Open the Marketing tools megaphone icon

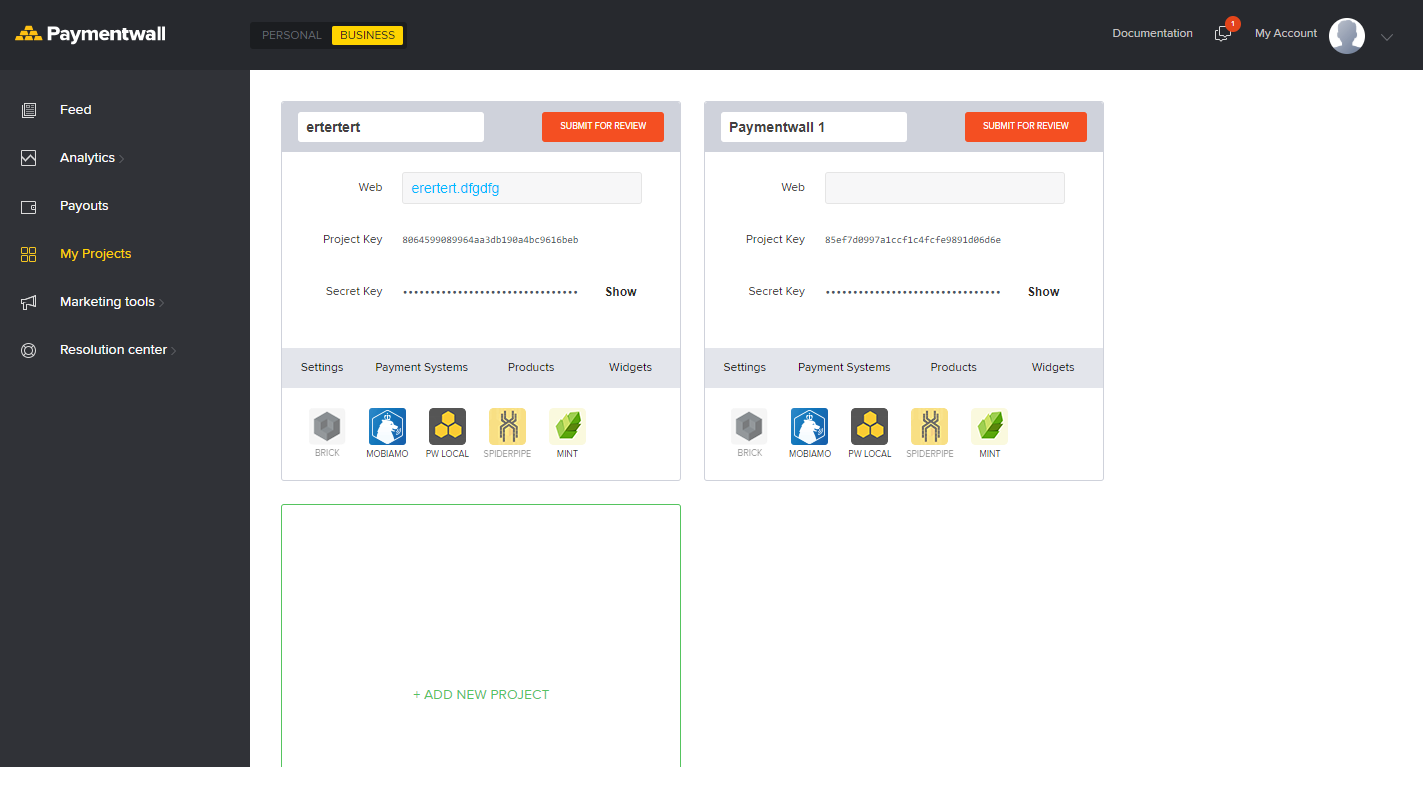click(x=28, y=301)
